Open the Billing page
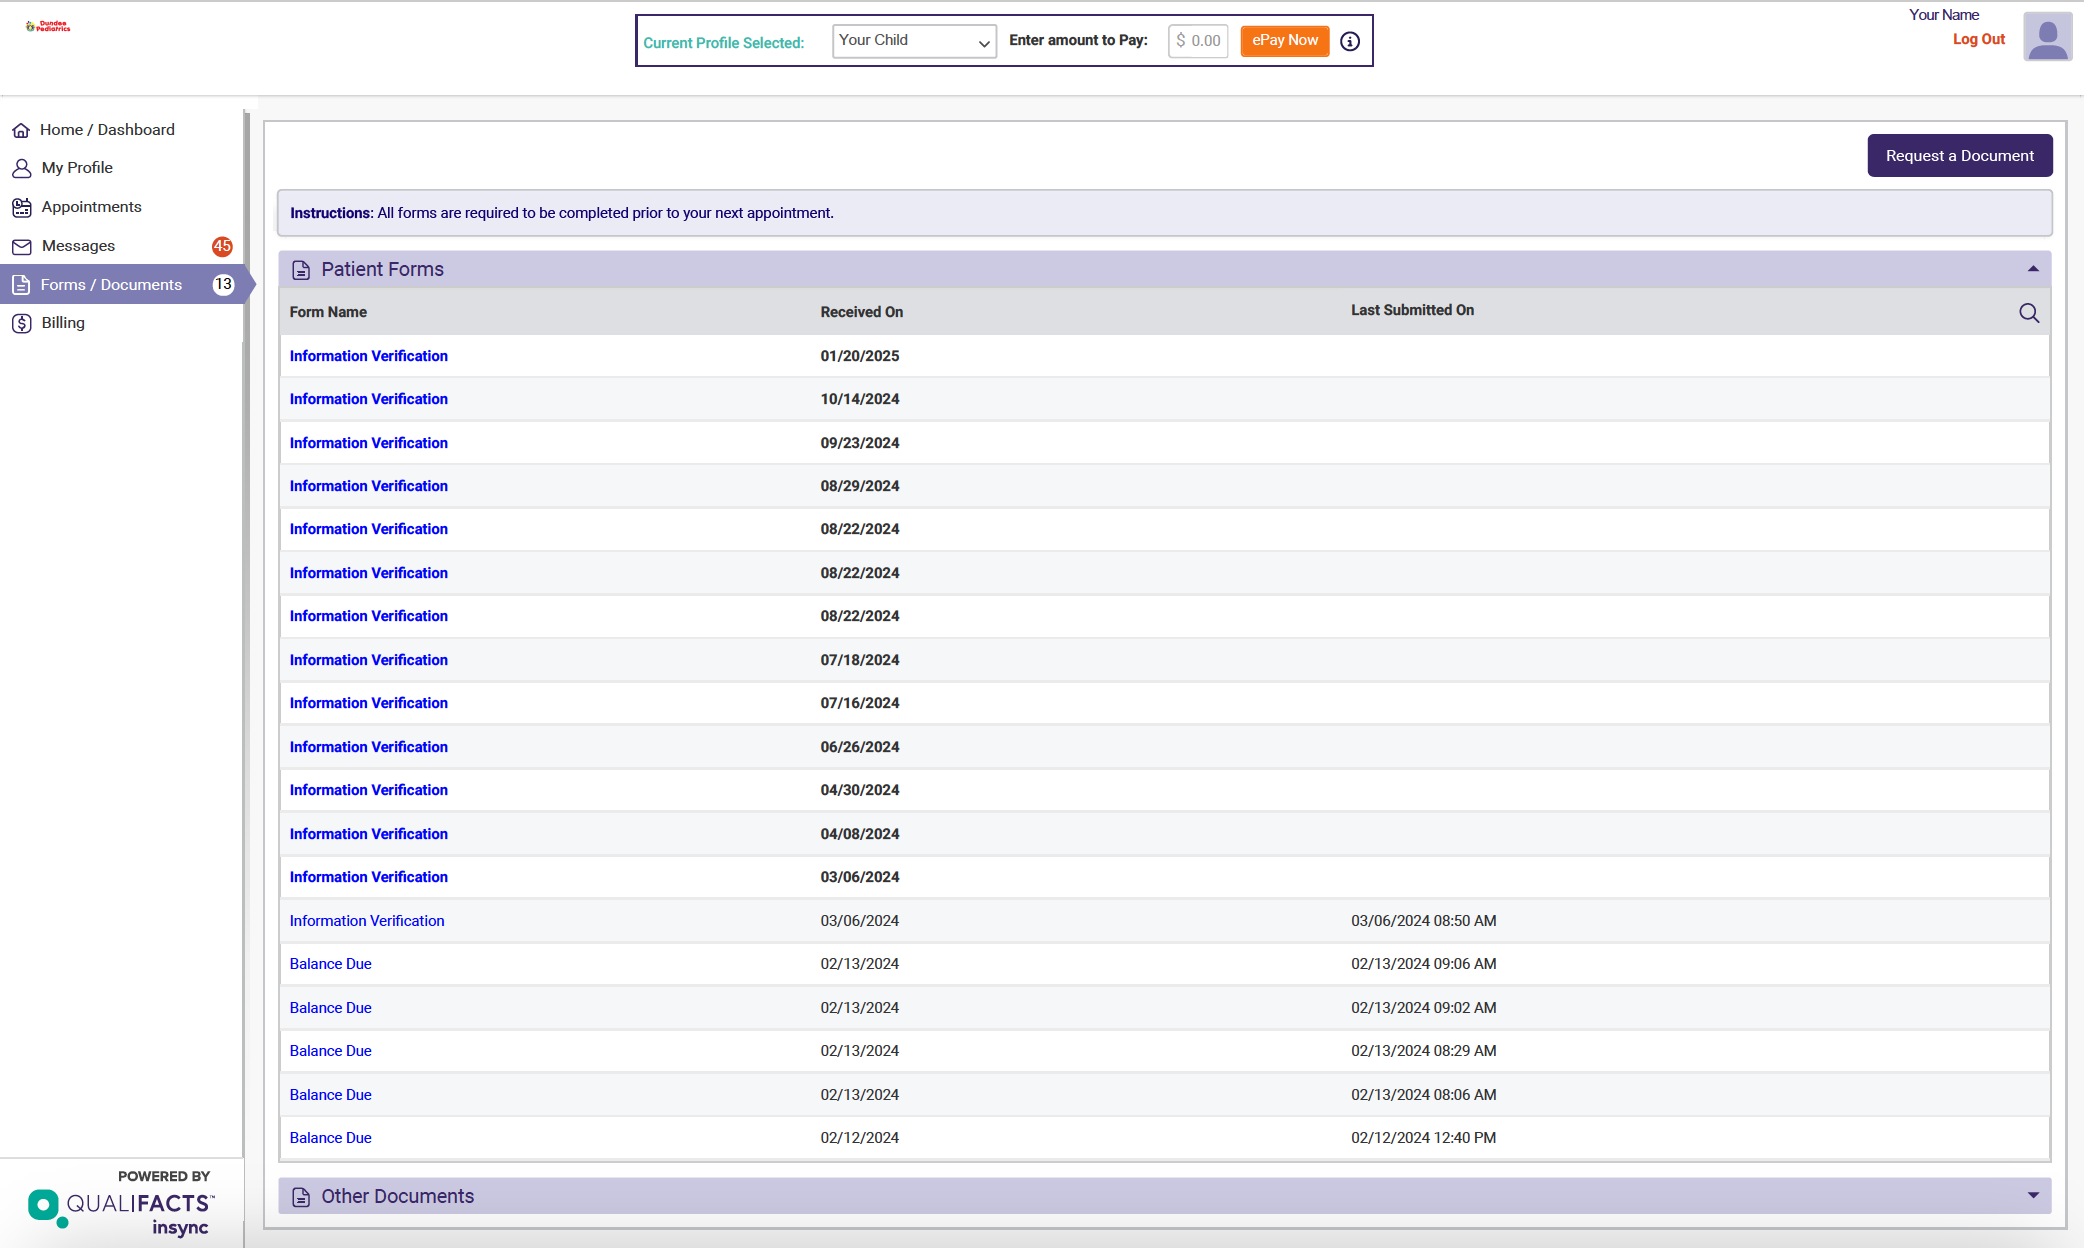Image resolution: width=2084 pixels, height=1248 pixels. coord(63,323)
